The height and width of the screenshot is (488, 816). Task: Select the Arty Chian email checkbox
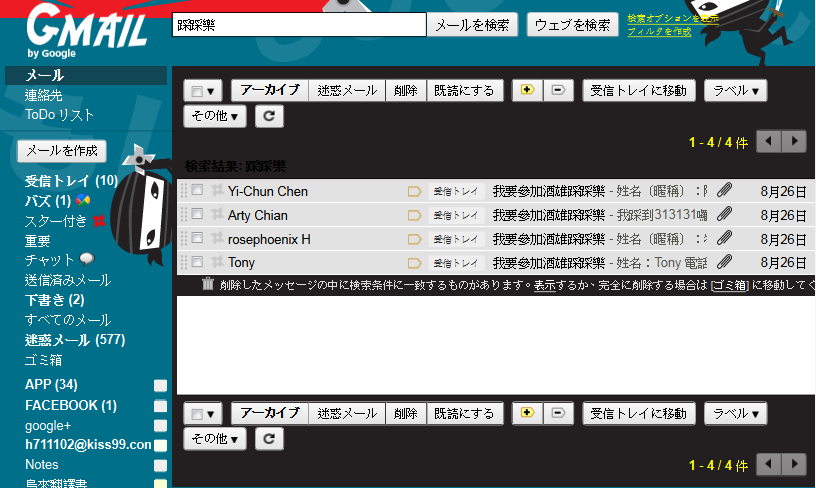[x=198, y=215]
